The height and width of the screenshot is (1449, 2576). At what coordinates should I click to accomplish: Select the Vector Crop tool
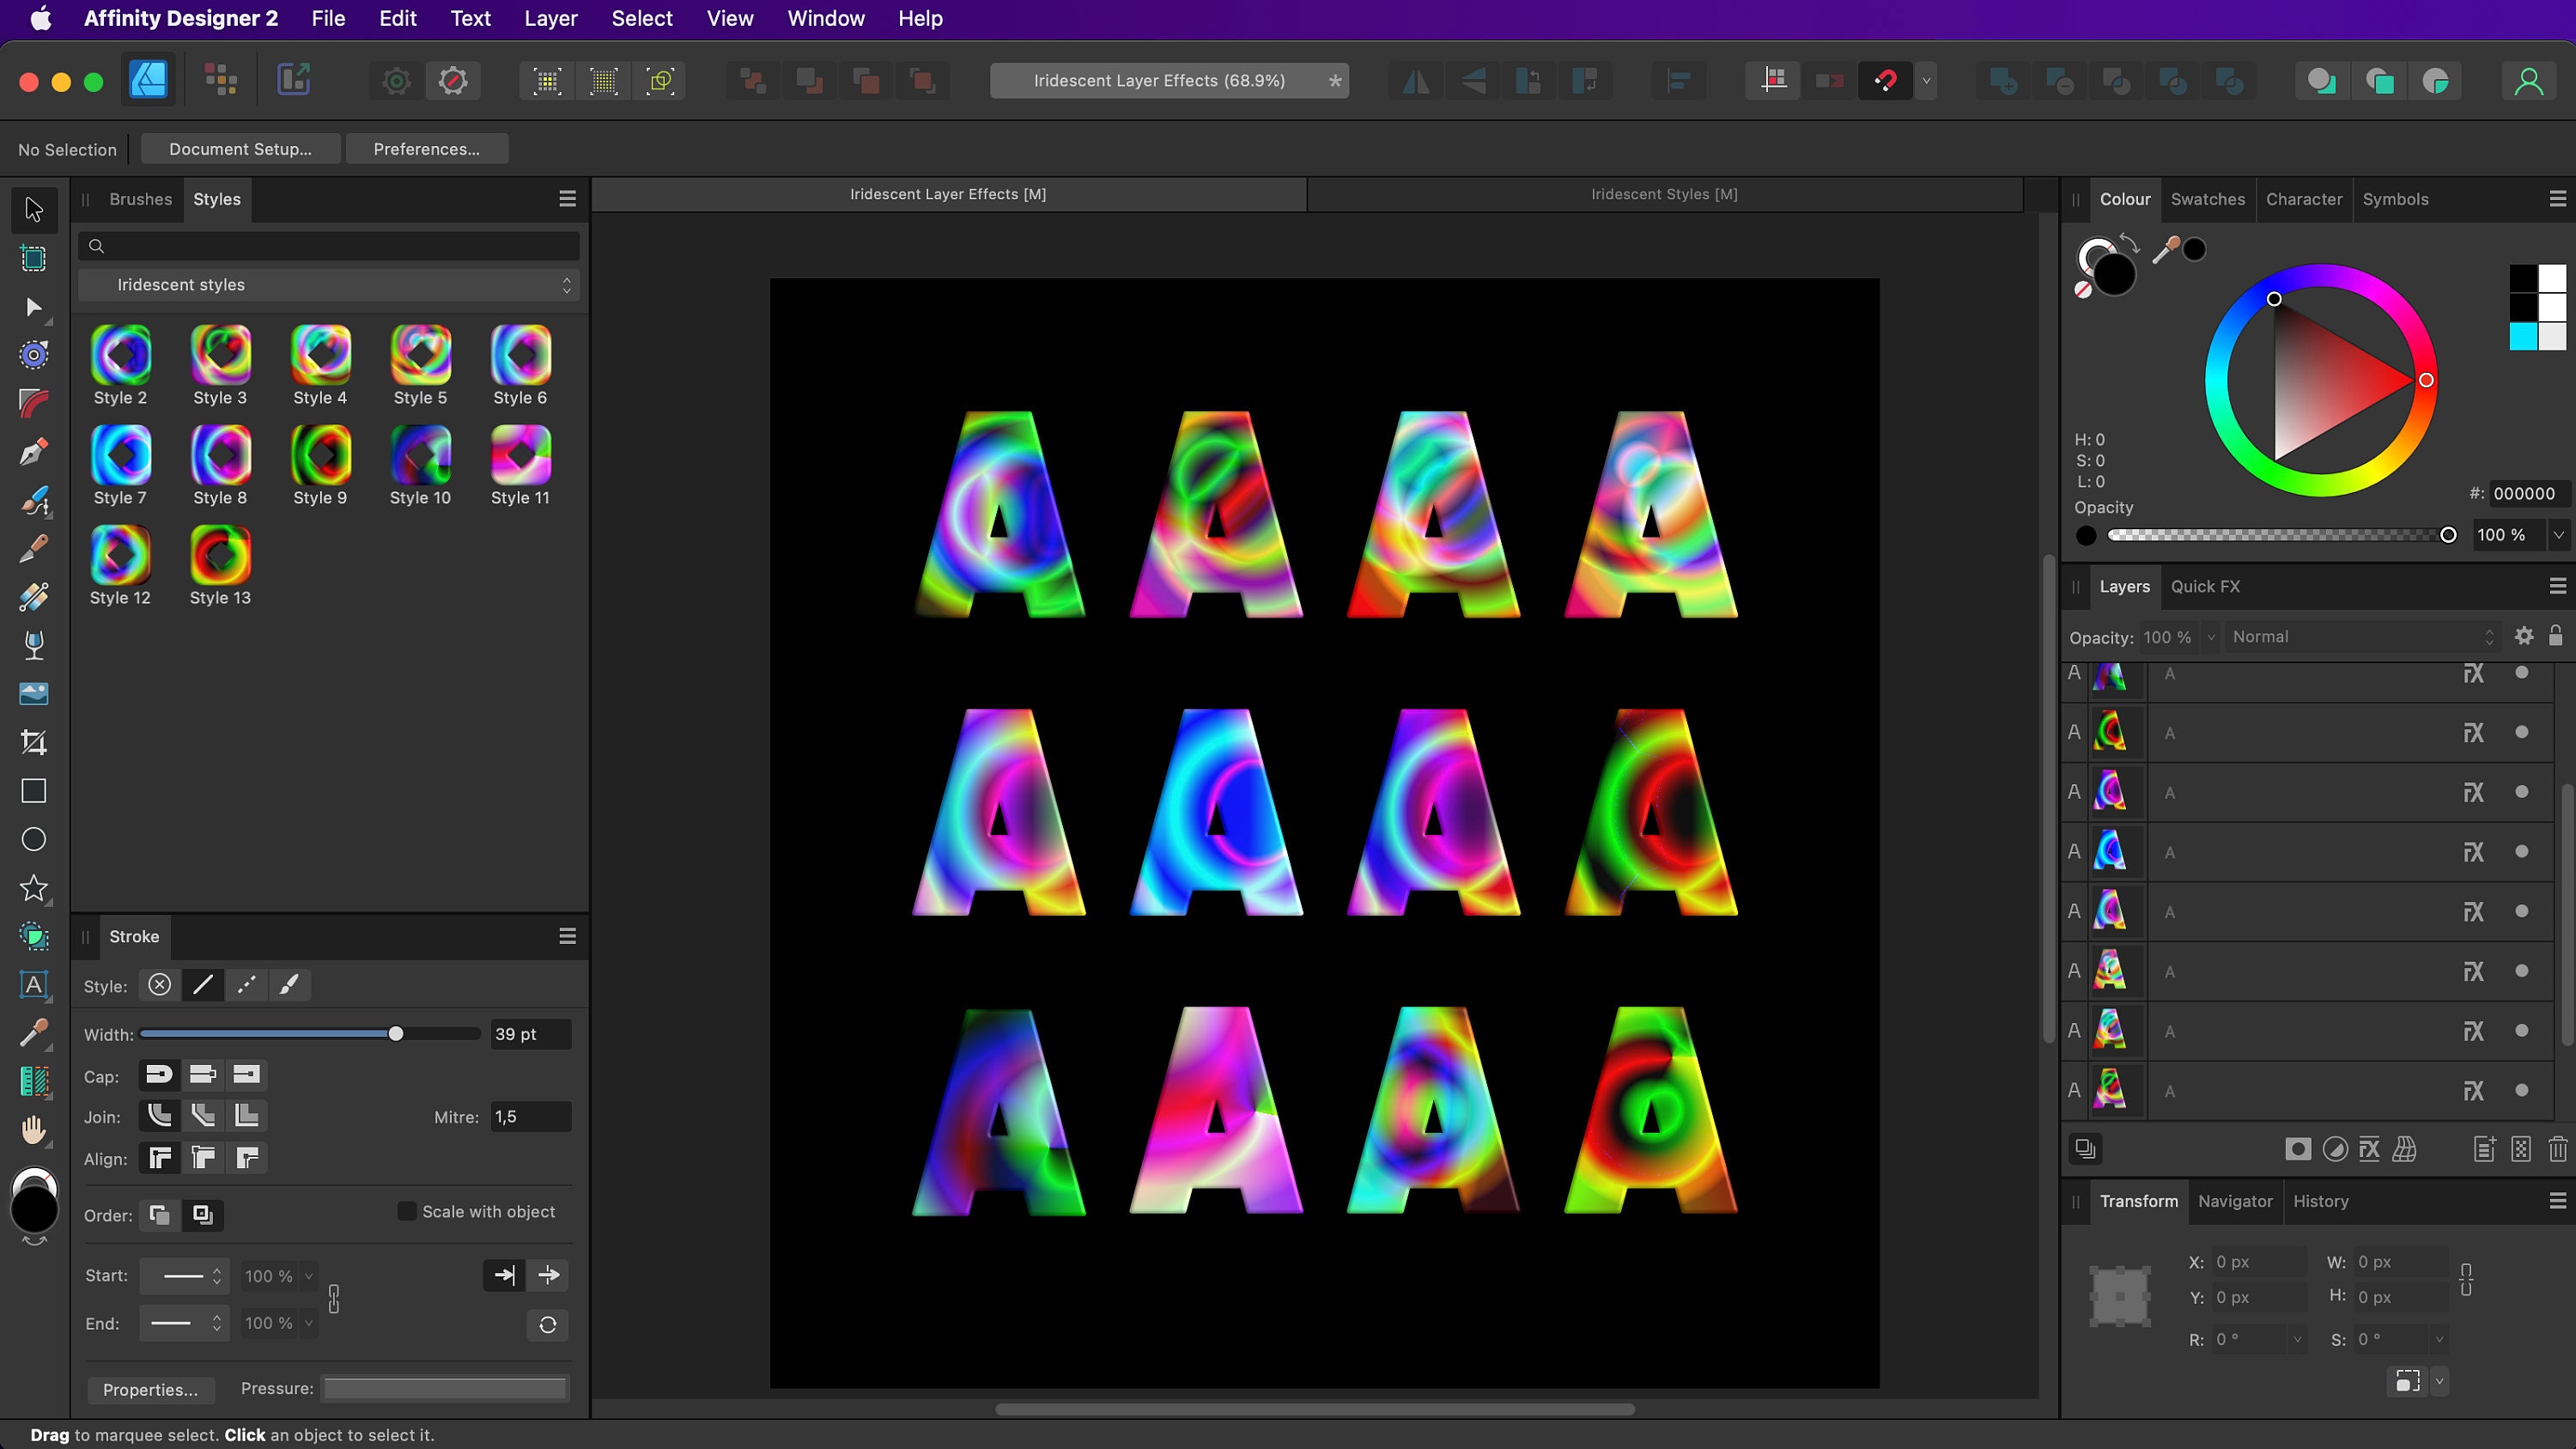(x=33, y=741)
